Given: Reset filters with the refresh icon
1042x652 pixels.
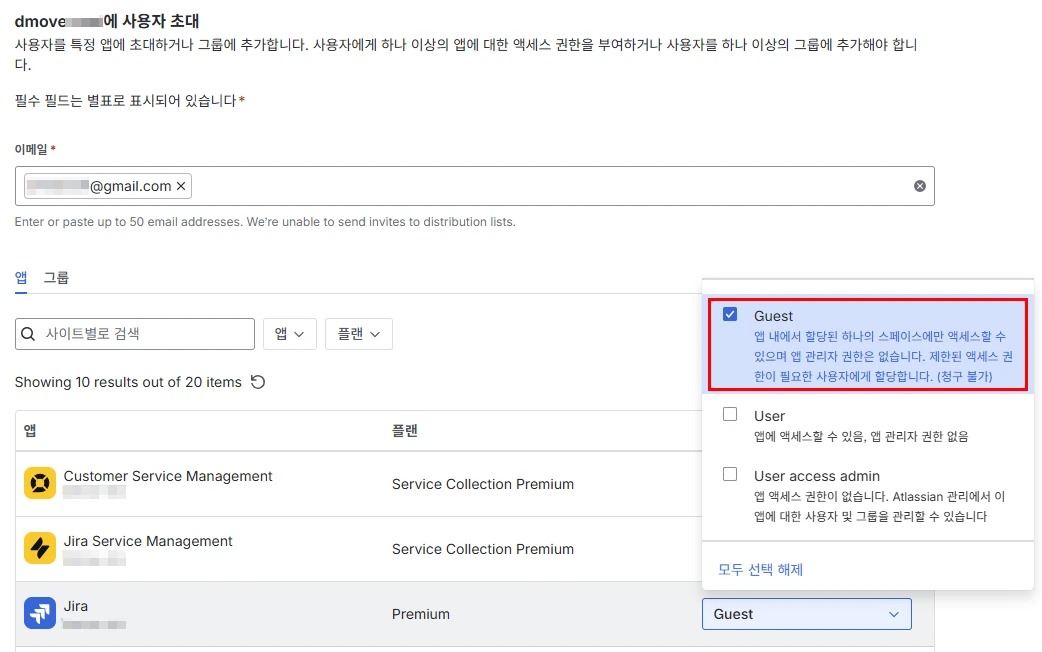Looking at the screenshot, I should 258,382.
